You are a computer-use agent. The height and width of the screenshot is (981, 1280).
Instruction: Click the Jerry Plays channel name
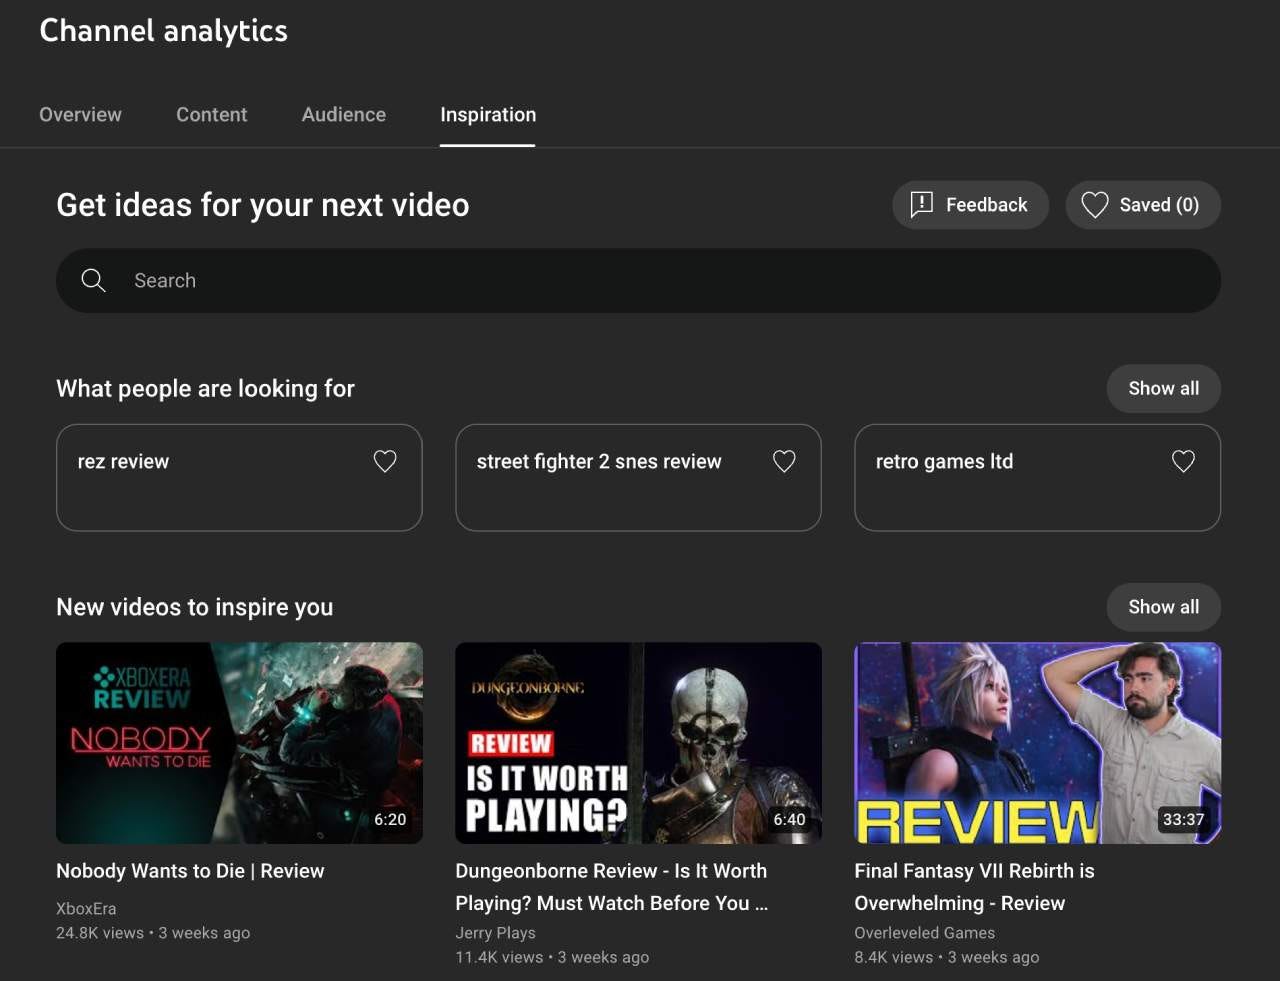pyautogui.click(x=495, y=933)
